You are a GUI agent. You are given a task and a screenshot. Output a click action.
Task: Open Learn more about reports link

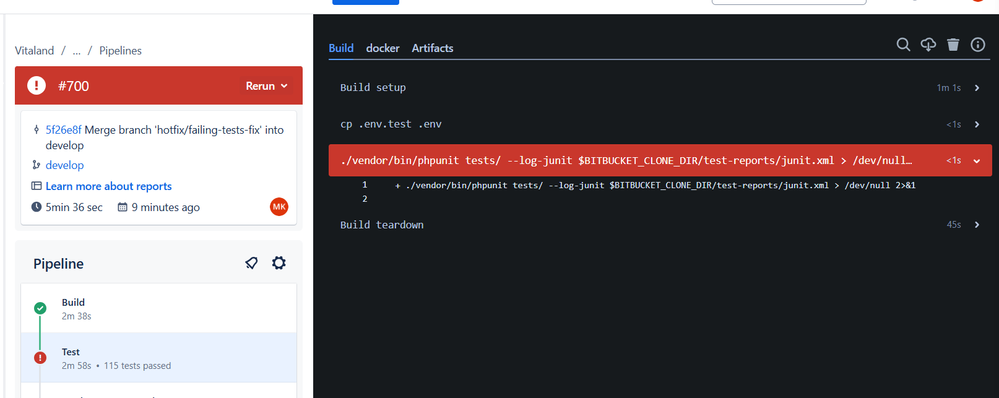(108, 186)
